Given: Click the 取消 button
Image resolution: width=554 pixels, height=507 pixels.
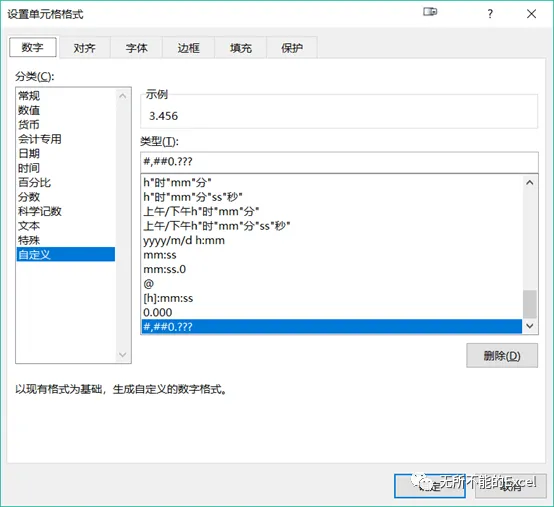Looking at the screenshot, I should coord(511,486).
